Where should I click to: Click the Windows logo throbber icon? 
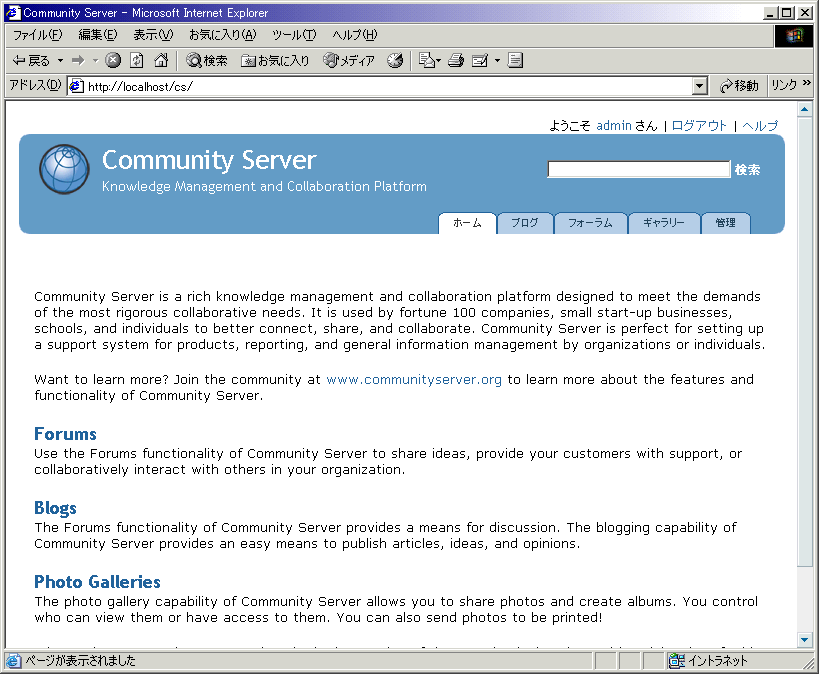pyautogui.click(x=794, y=36)
